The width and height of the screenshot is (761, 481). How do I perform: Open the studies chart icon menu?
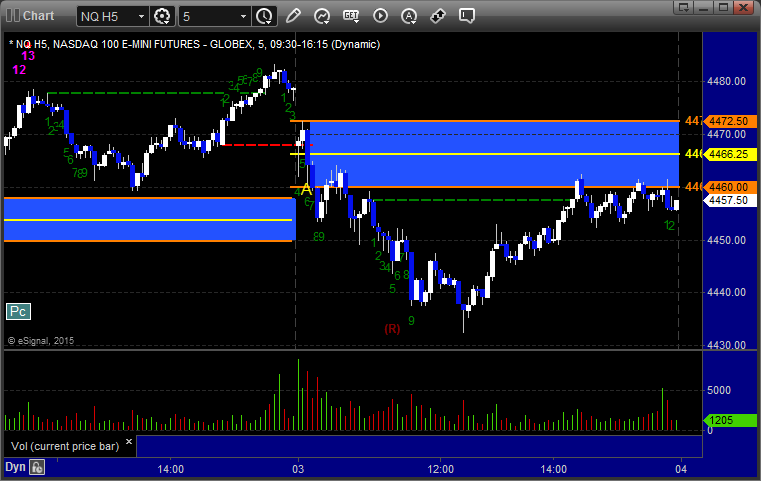(322, 16)
